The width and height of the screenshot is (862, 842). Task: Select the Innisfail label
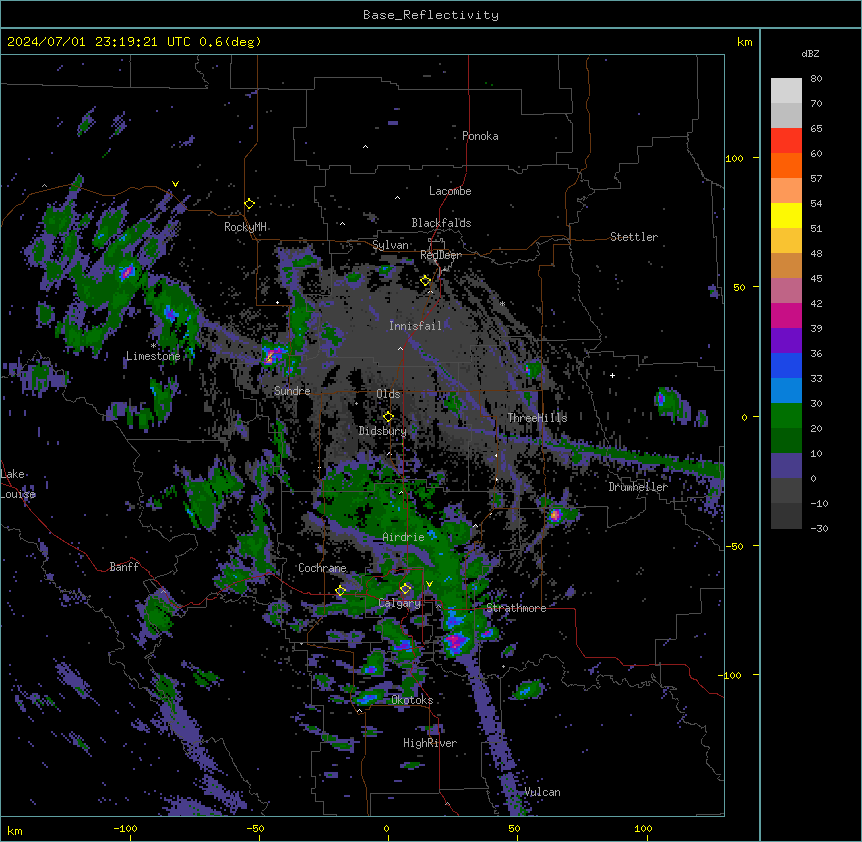[415, 326]
